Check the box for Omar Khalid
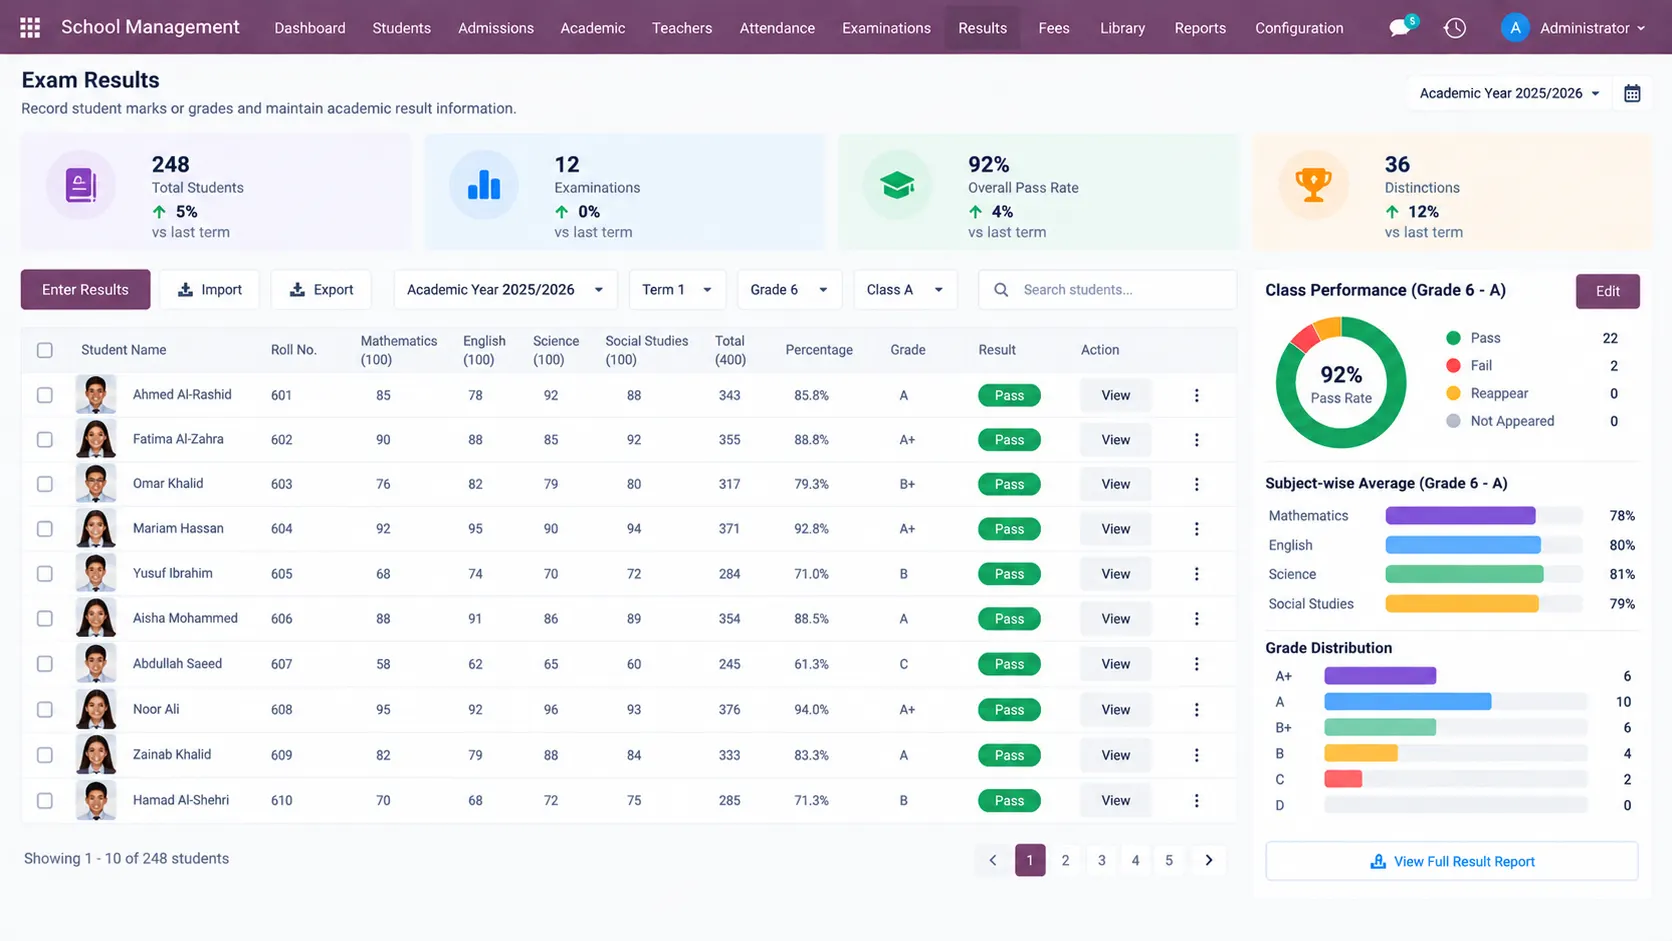 point(45,484)
